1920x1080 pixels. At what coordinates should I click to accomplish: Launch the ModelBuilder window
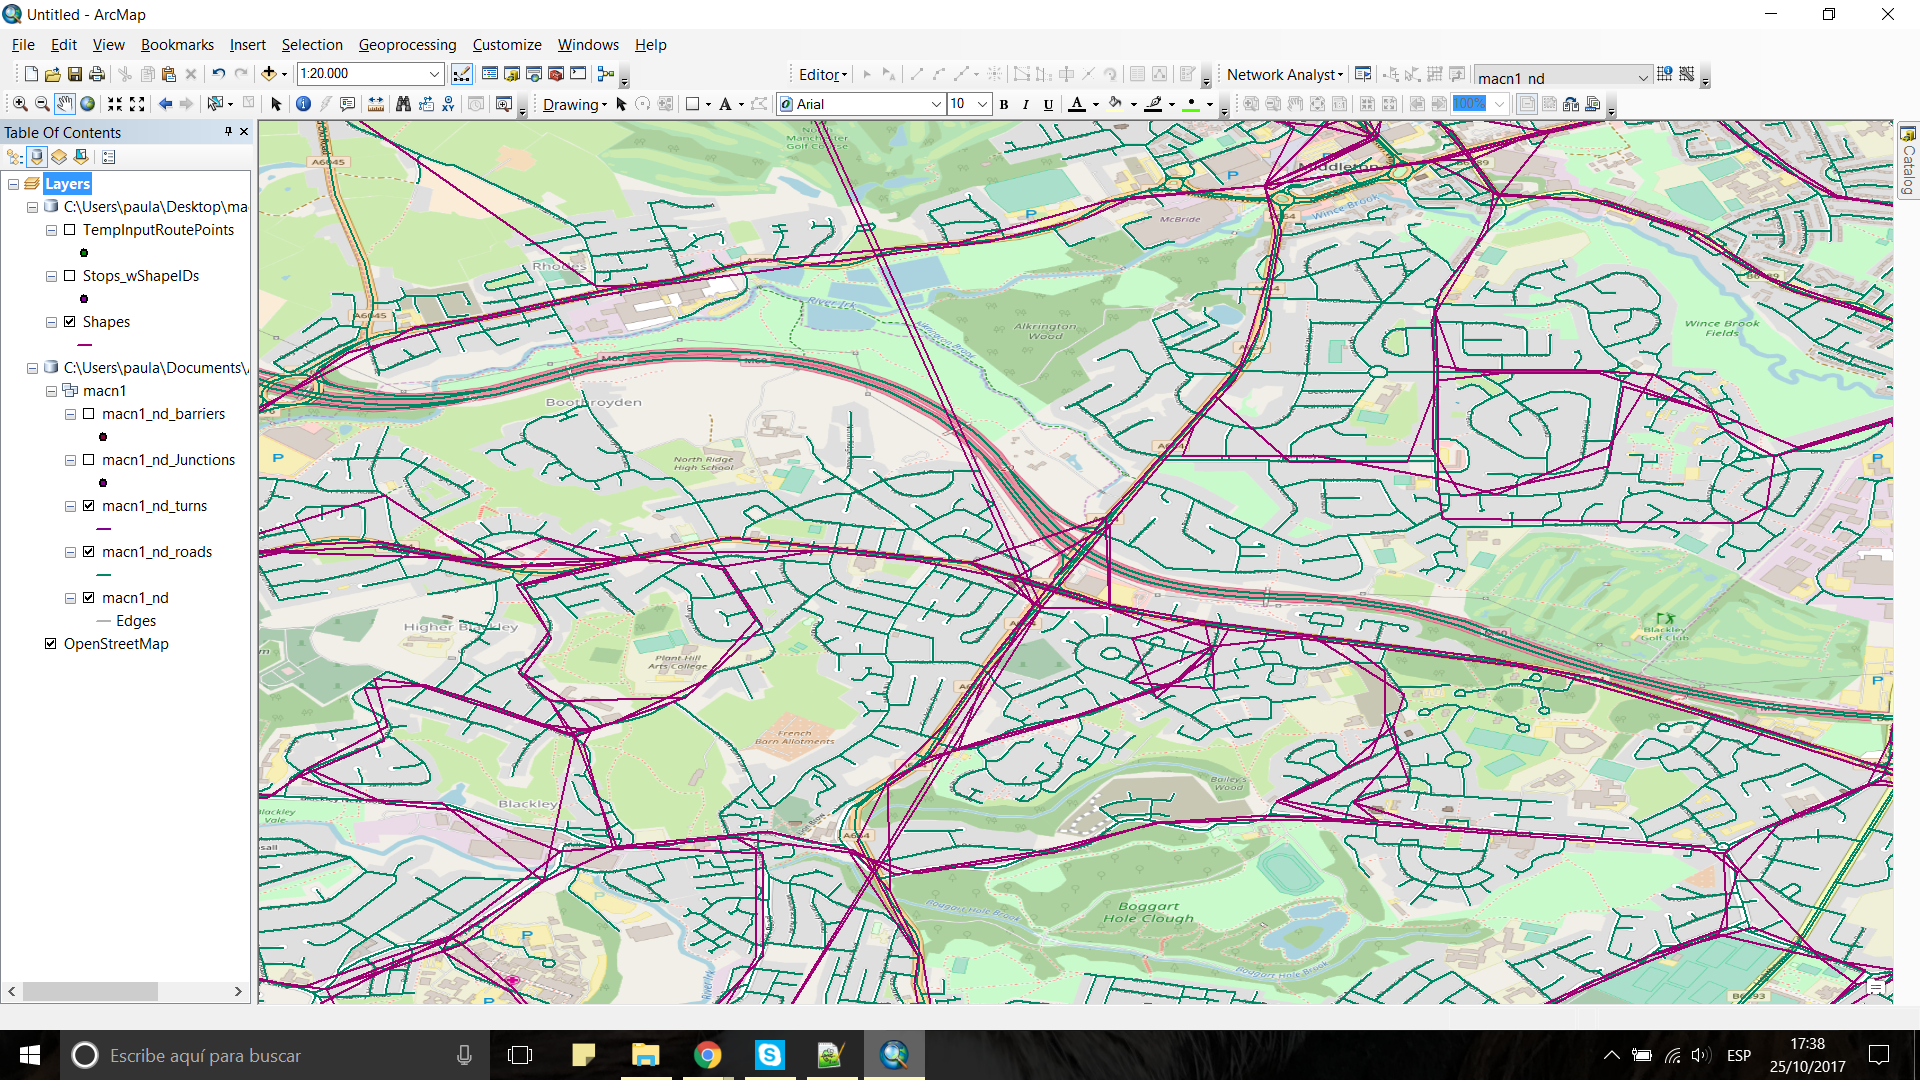tap(605, 74)
